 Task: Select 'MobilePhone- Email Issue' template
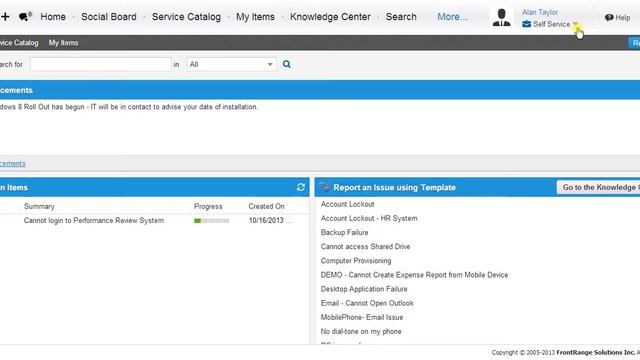pos(362,317)
